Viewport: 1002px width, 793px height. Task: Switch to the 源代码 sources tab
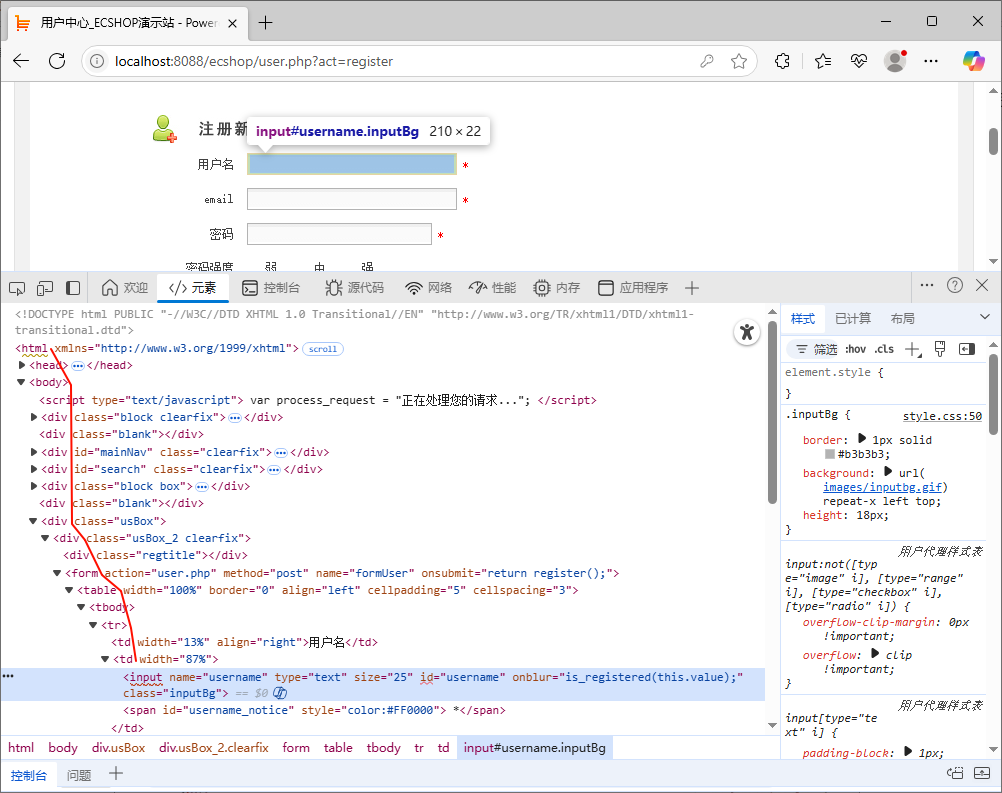(355, 288)
